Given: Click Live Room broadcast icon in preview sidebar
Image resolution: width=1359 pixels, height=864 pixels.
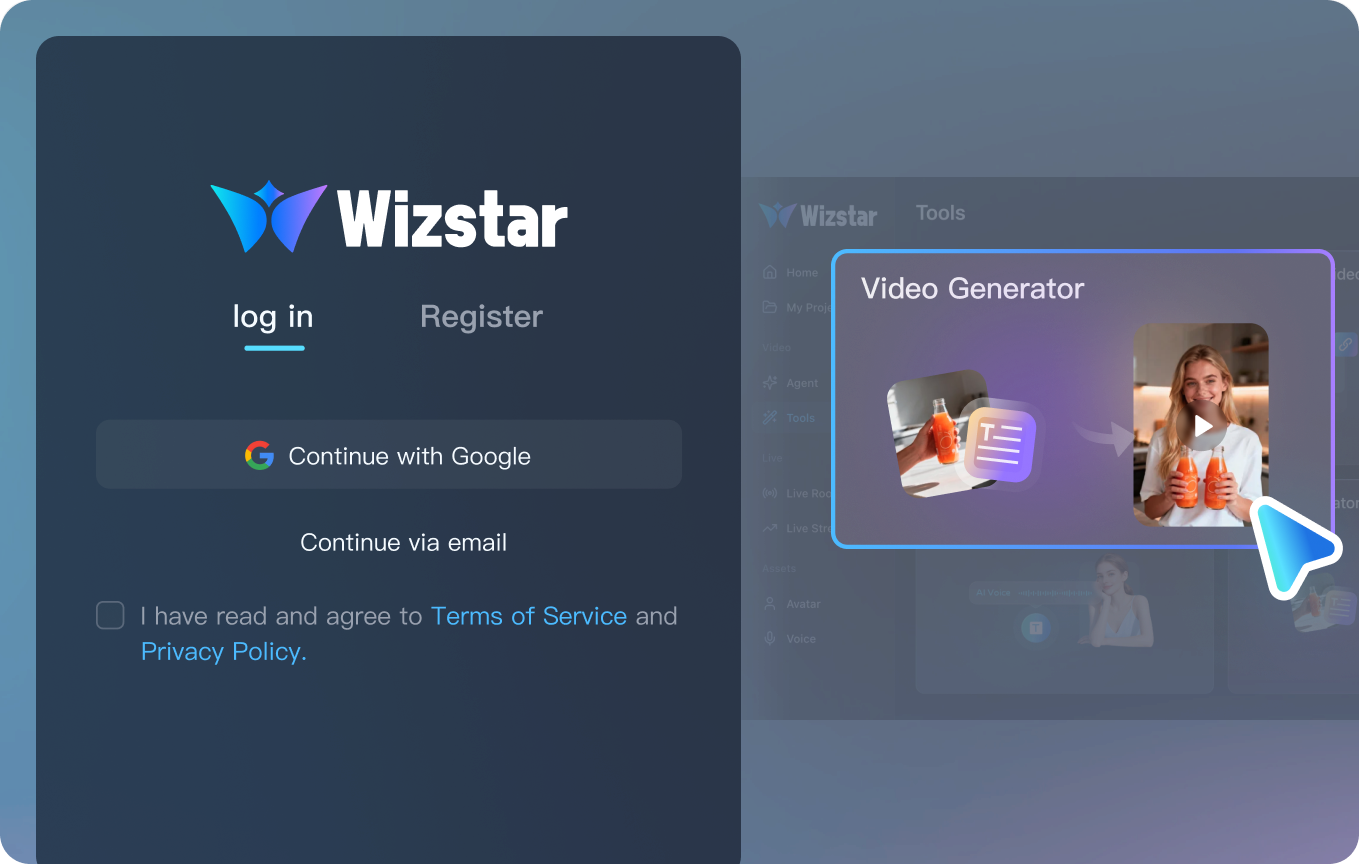Looking at the screenshot, I should point(770,493).
